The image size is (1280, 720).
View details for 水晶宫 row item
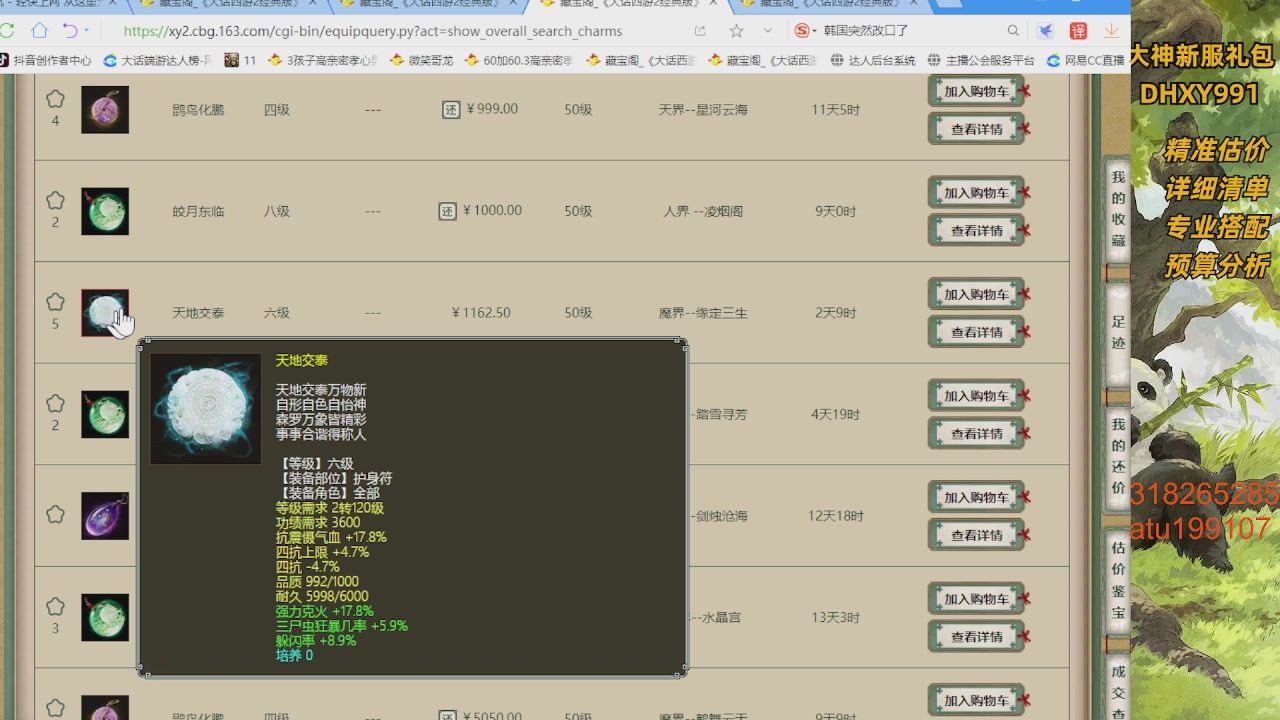[x=977, y=637]
